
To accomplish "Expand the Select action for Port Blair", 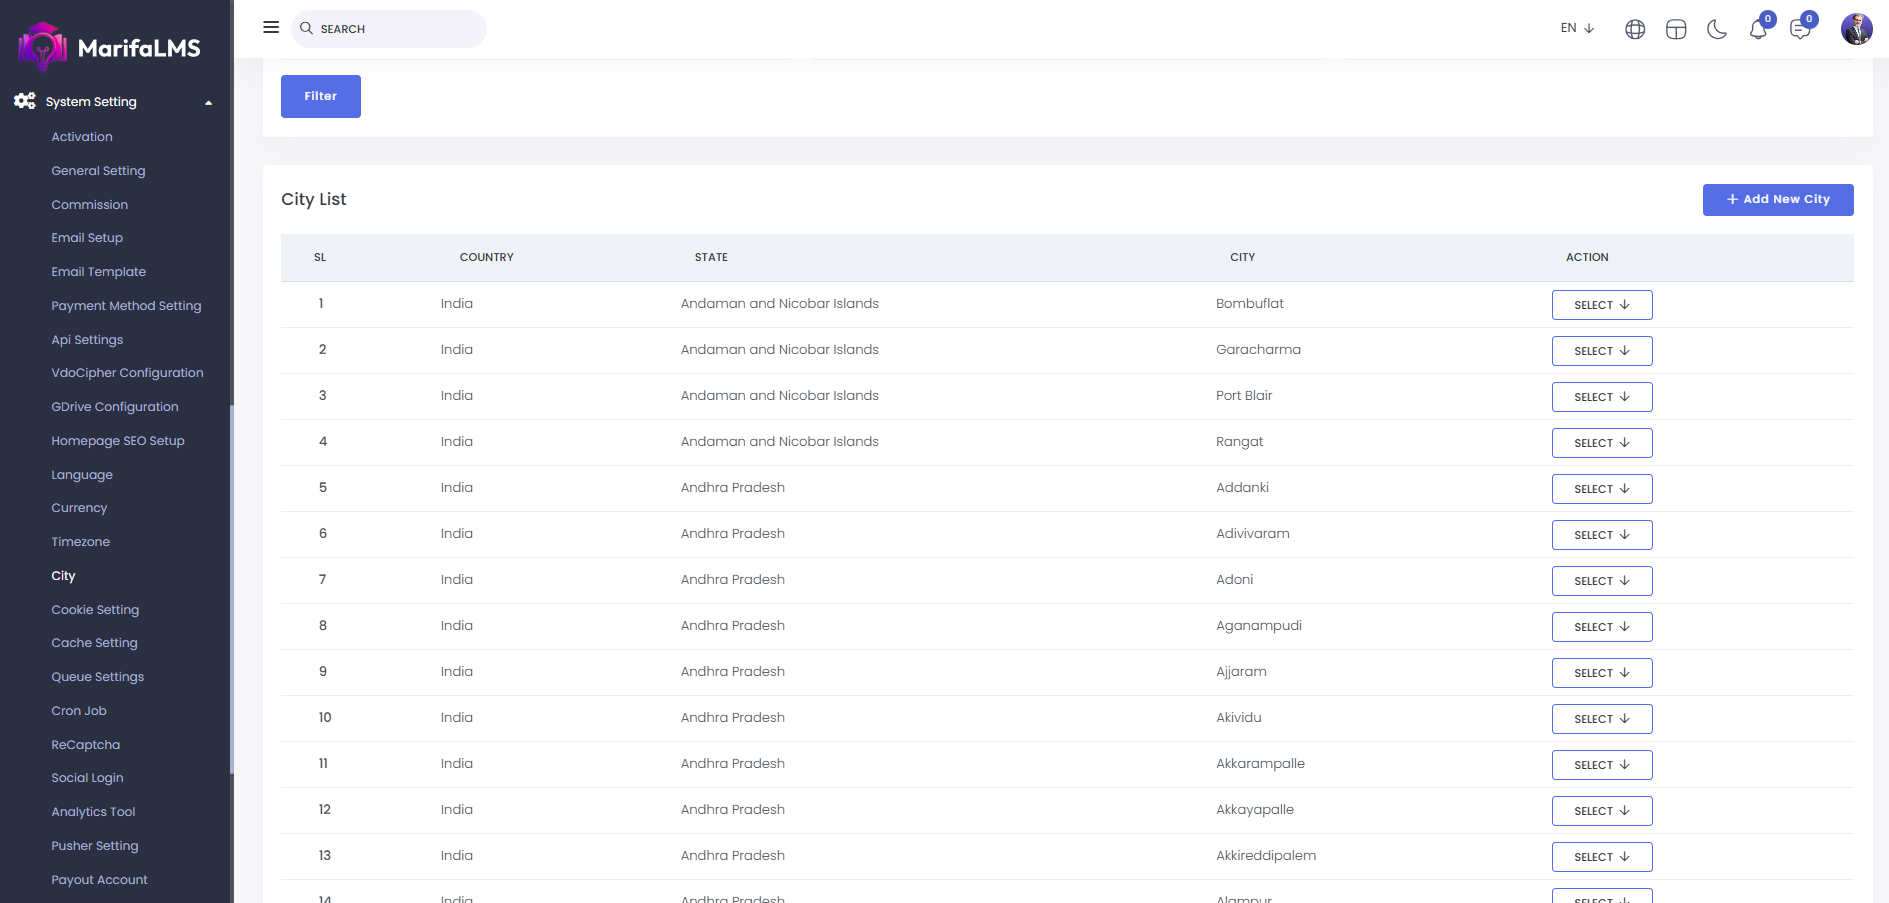I will coord(1601,397).
